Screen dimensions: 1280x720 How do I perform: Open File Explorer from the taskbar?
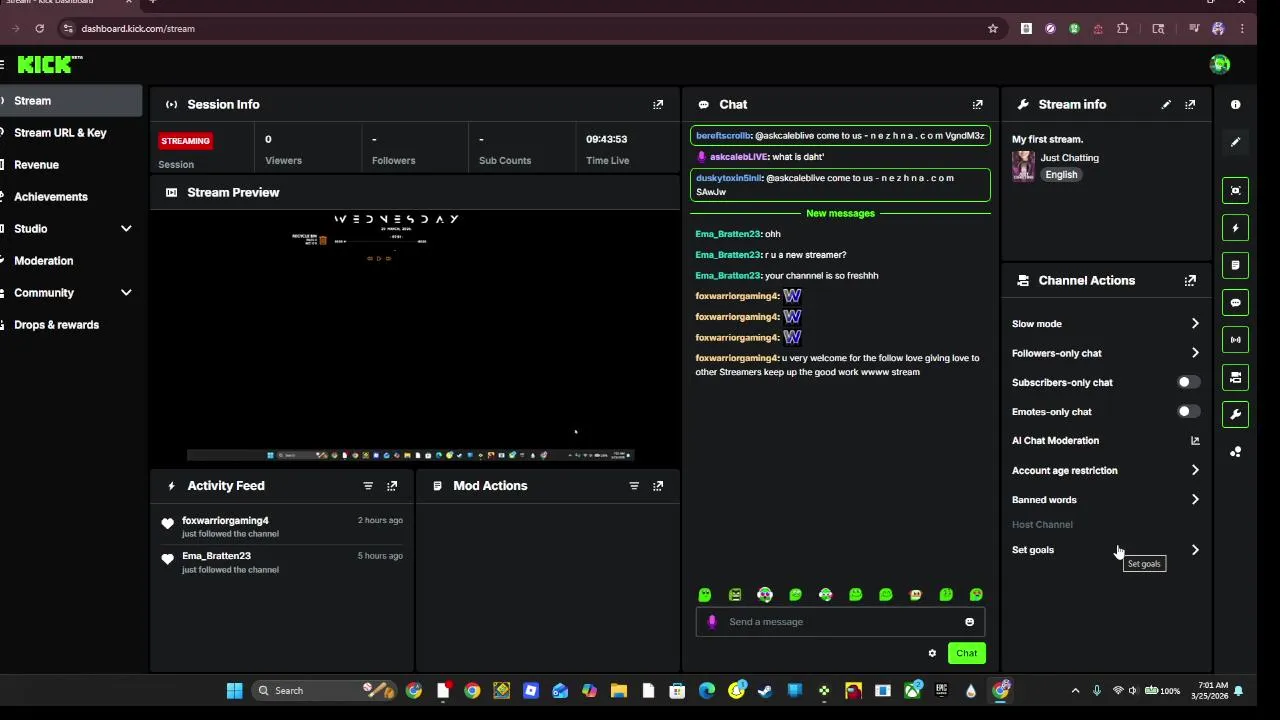click(619, 690)
